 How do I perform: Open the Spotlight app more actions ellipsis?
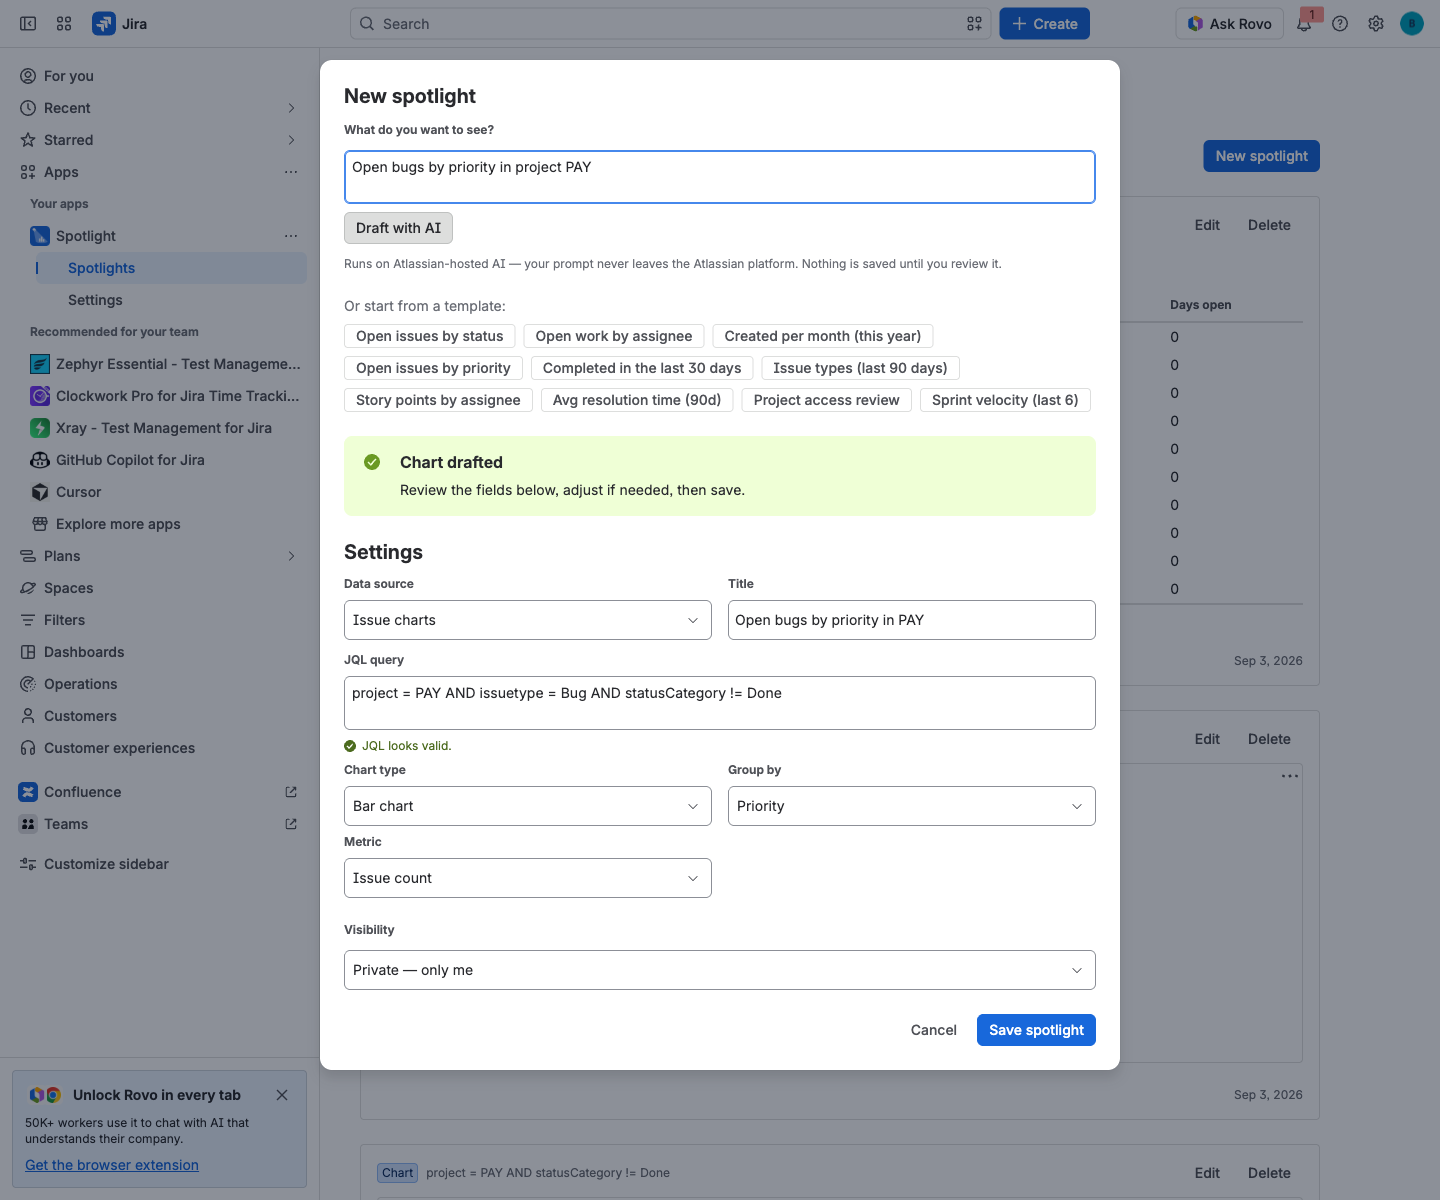(x=291, y=236)
